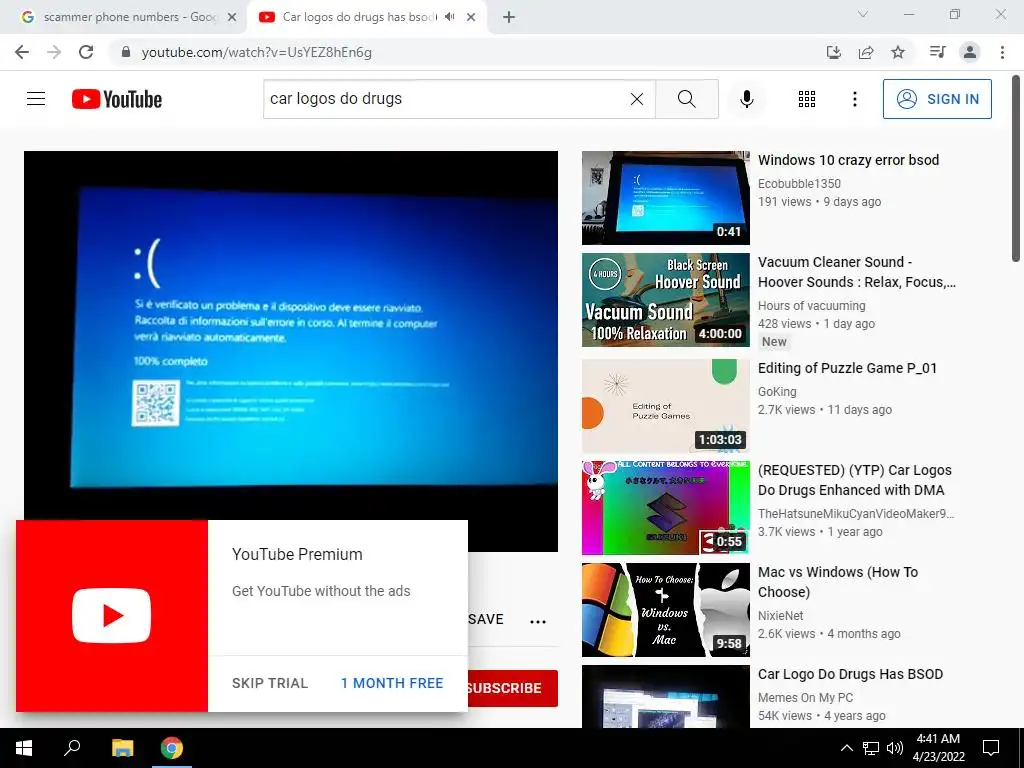
Task: Open (REQUESTED) (YTP) Car Logos title
Action: tap(855, 480)
